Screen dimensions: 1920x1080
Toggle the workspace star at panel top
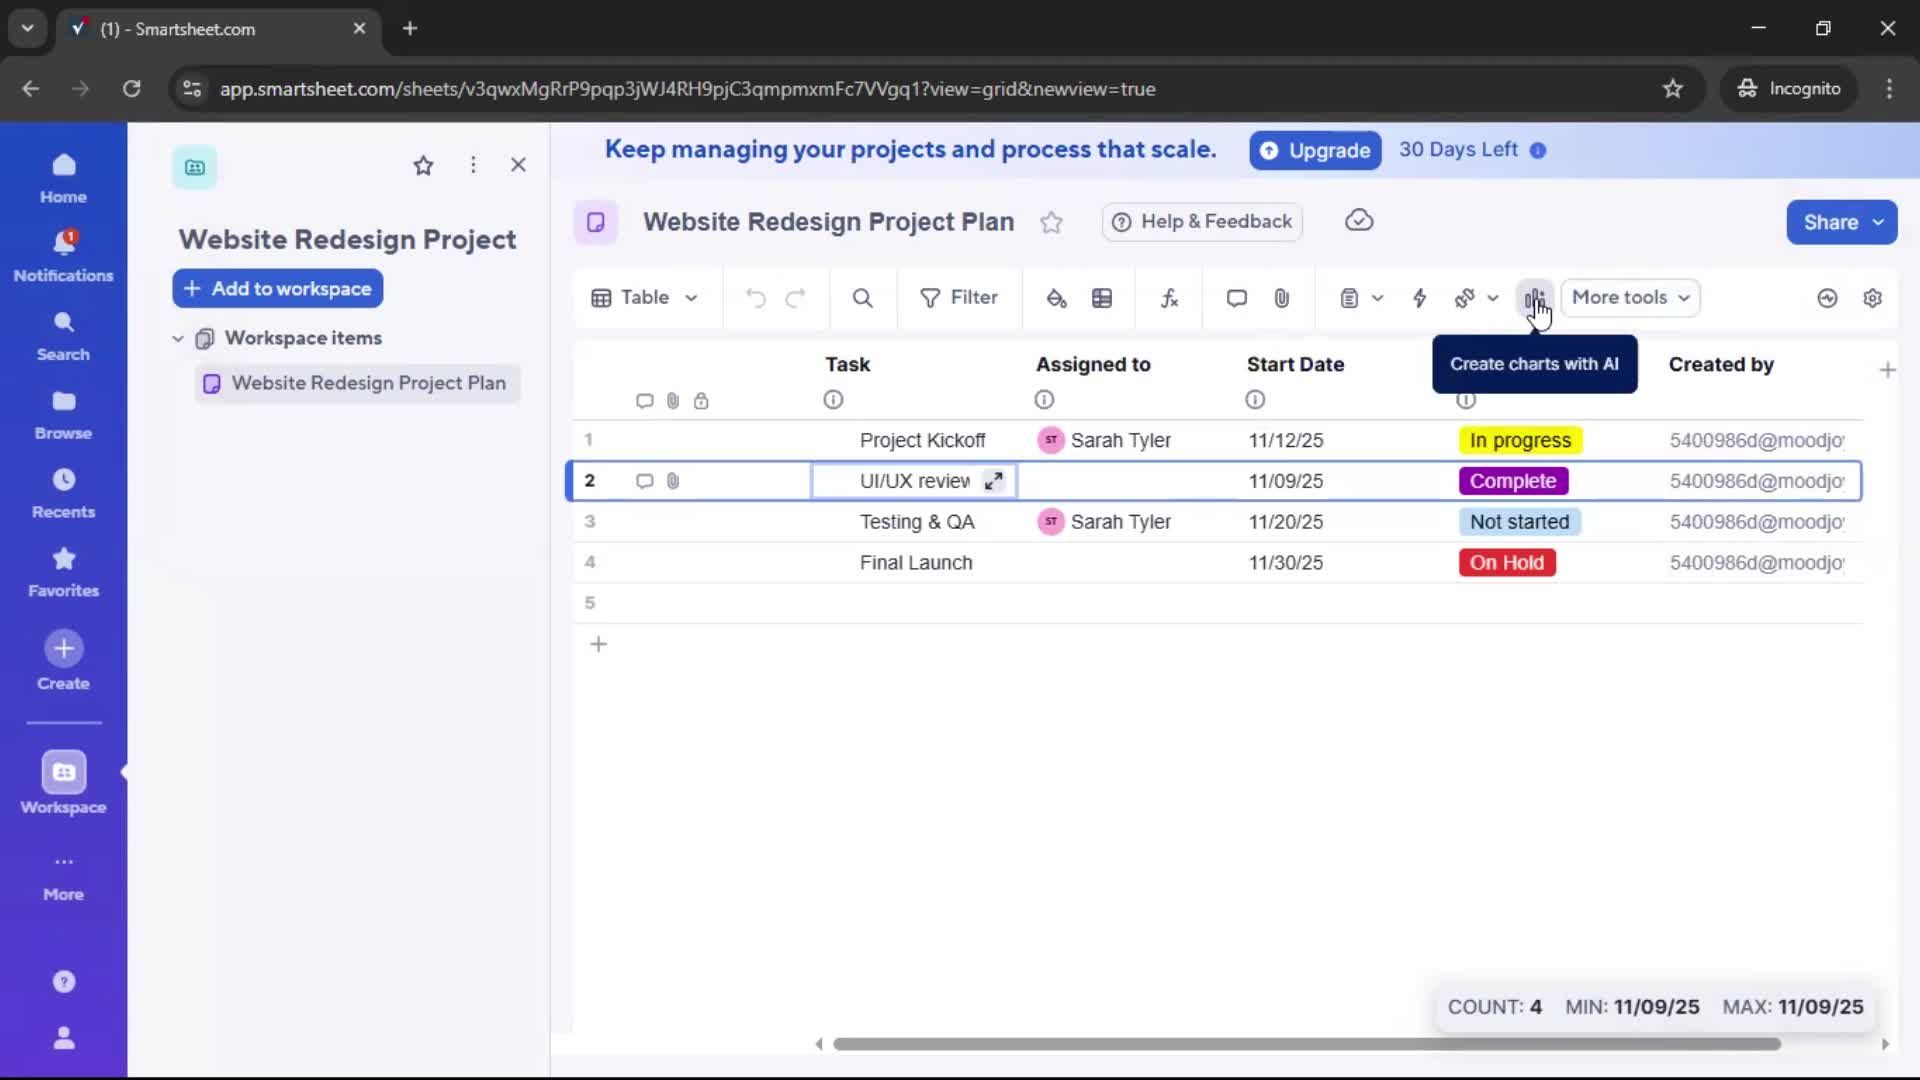[424, 165]
